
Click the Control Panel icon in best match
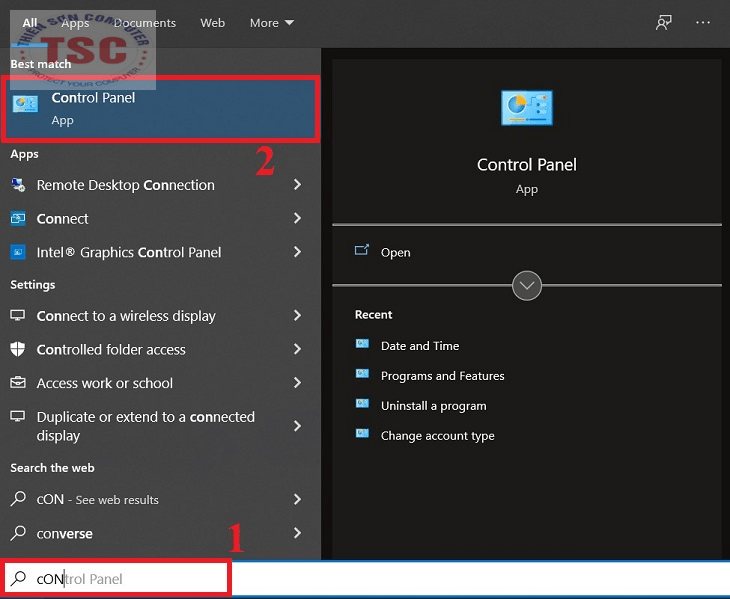coord(25,104)
